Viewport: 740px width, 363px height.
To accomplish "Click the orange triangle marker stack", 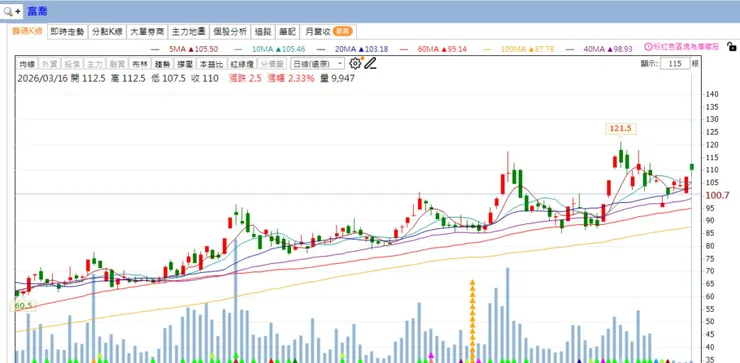I will point(472,321).
